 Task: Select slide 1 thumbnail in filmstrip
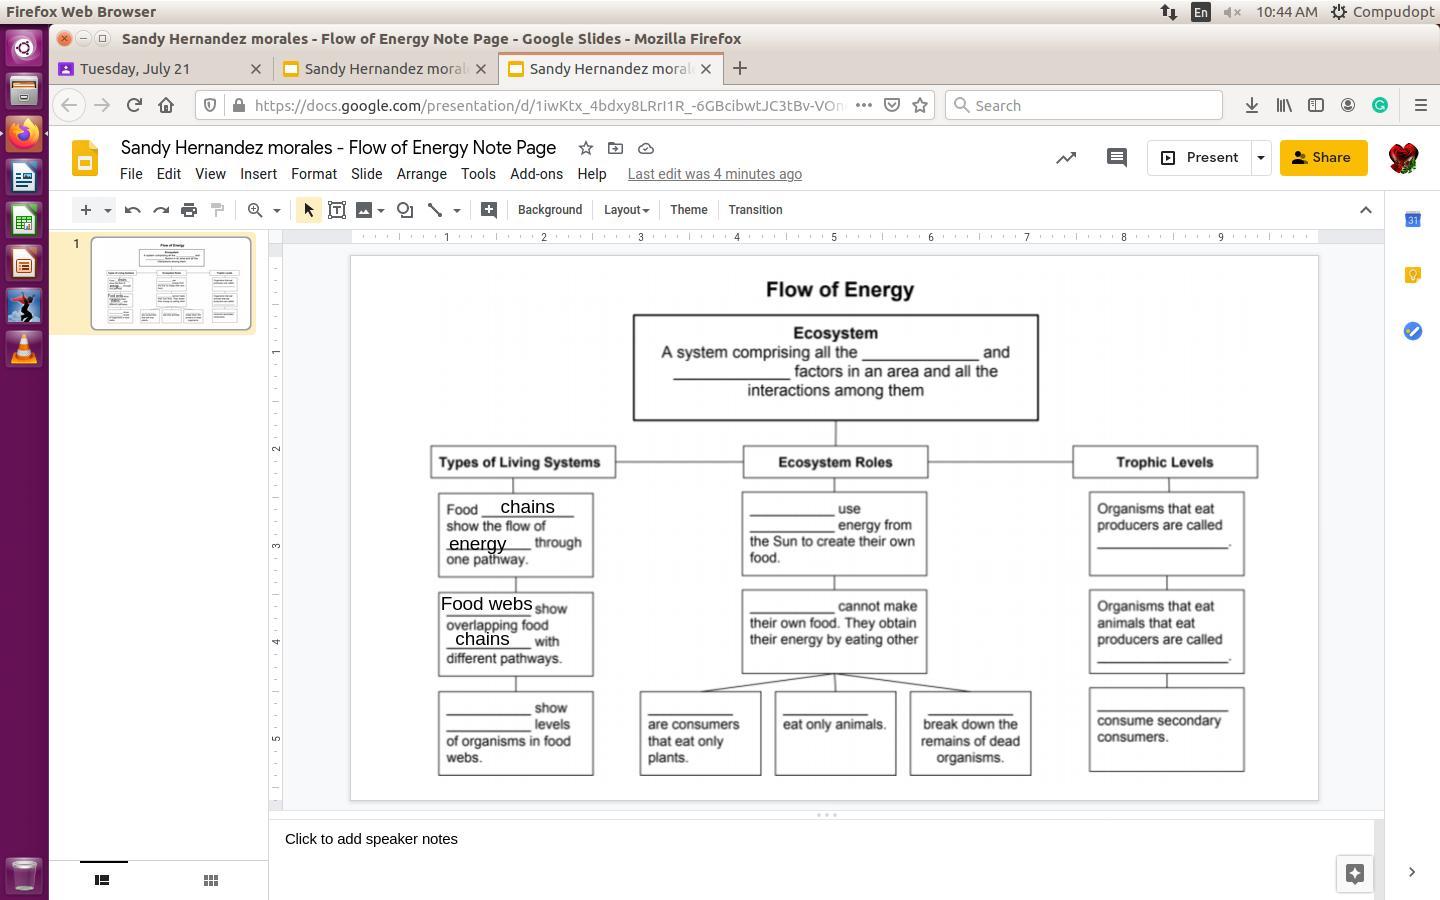(171, 283)
